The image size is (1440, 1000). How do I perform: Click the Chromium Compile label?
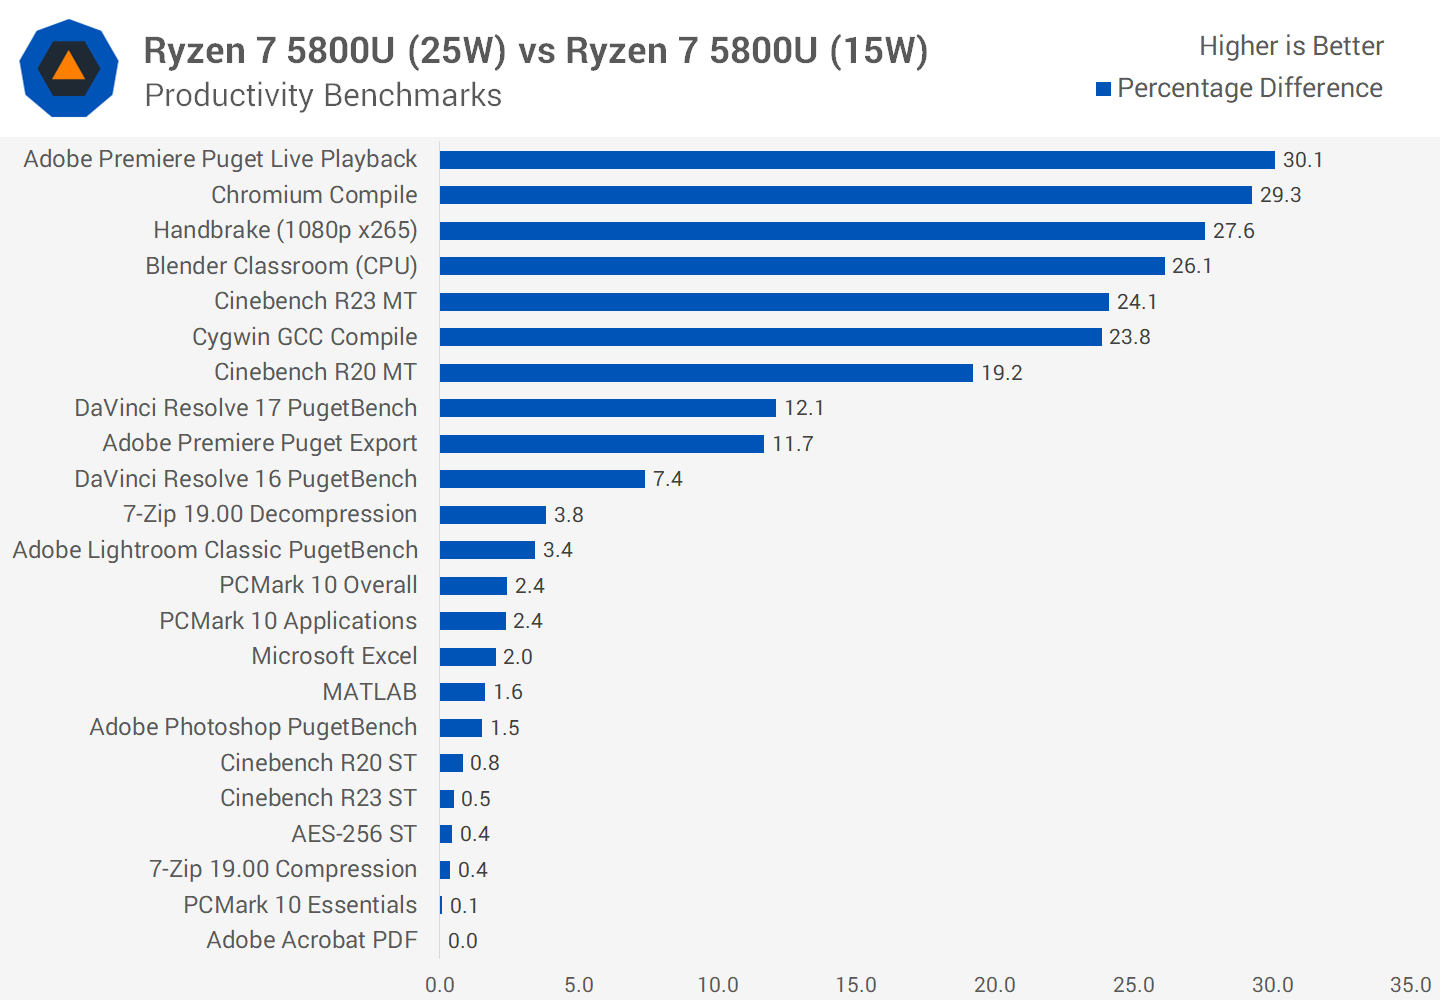pos(314,195)
